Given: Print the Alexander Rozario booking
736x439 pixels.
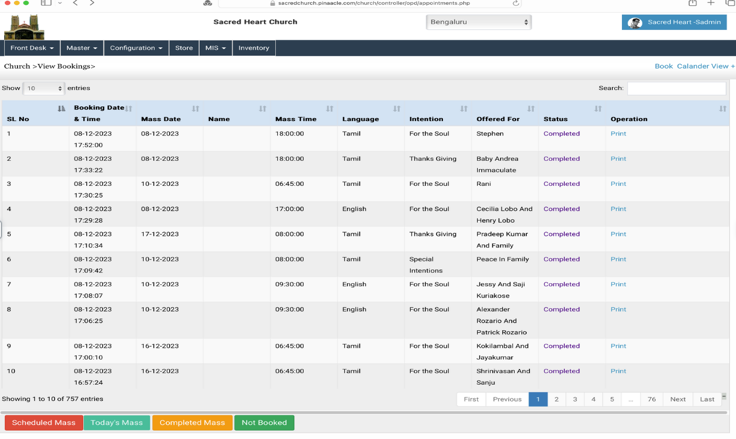Looking at the screenshot, I should tap(618, 309).
